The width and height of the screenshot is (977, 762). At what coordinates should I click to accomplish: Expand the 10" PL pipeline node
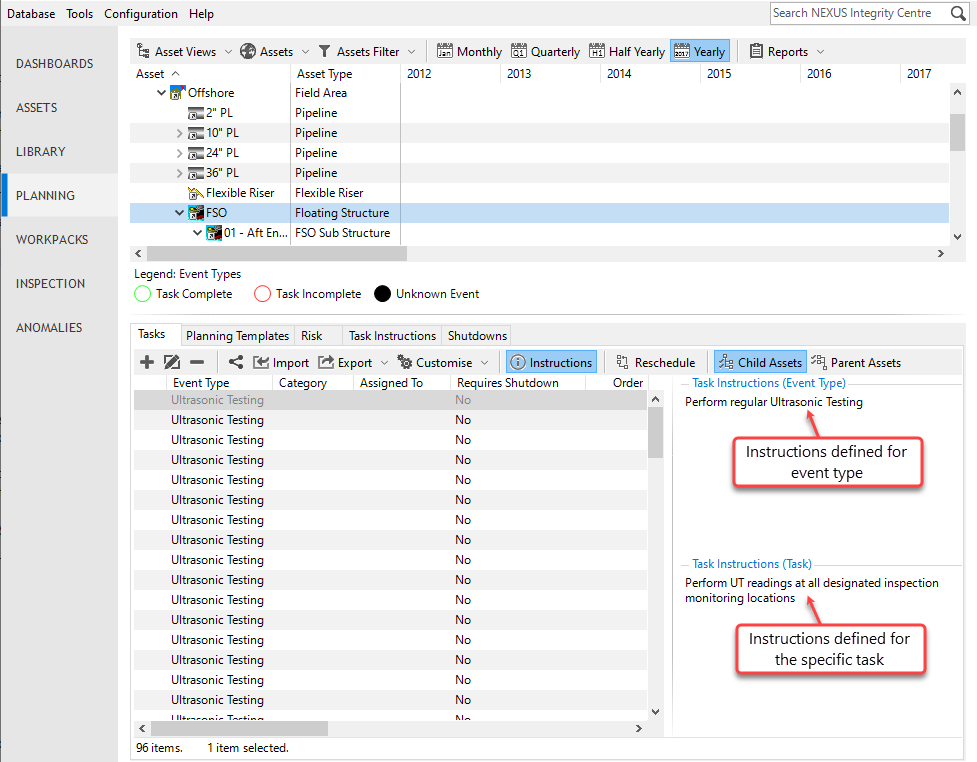coord(179,133)
